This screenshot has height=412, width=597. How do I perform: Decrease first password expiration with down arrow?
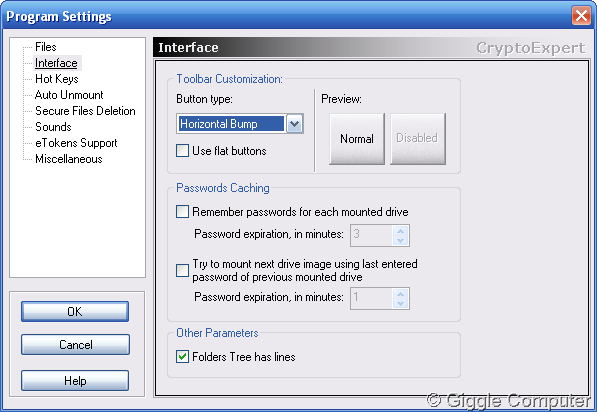tap(401, 241)
